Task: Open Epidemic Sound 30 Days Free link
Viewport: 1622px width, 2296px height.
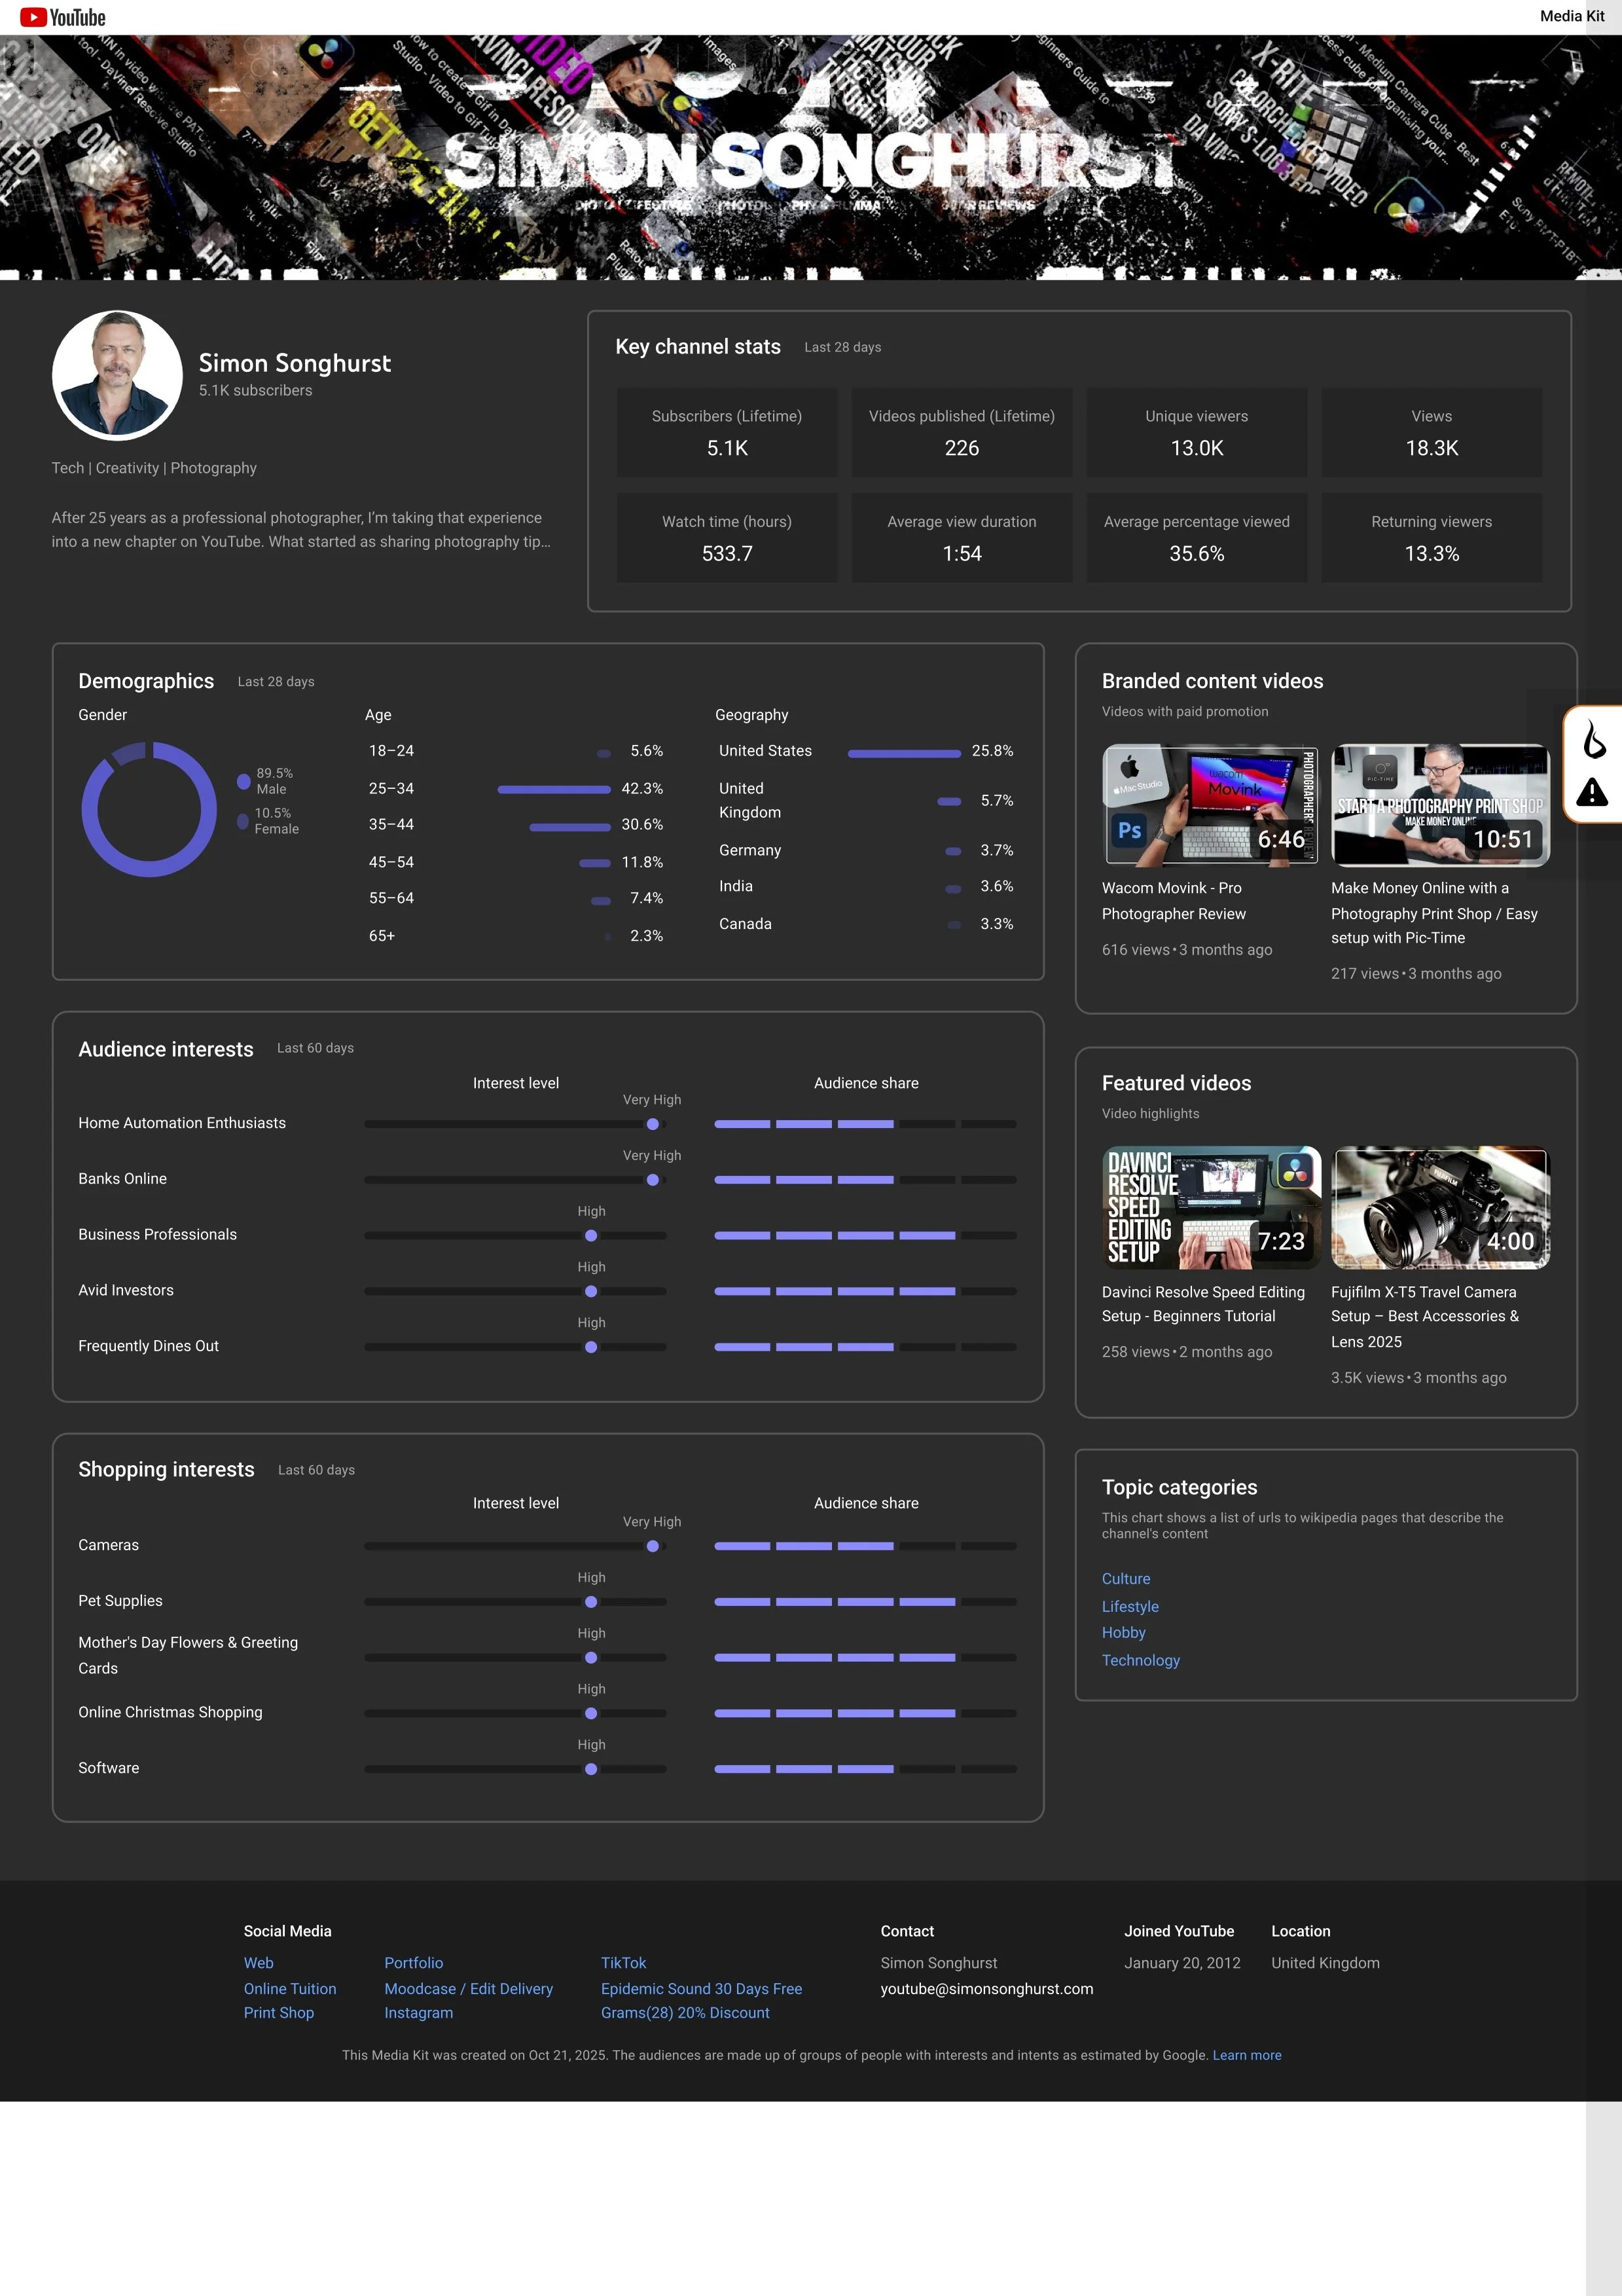Action: (701, 1989)
